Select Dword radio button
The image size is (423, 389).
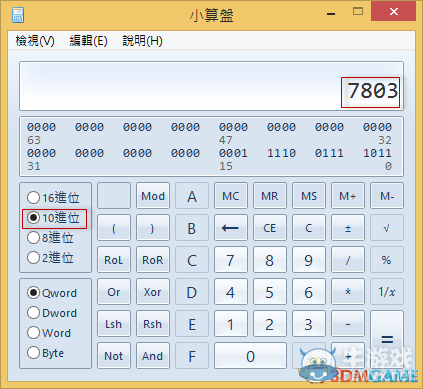52,313
